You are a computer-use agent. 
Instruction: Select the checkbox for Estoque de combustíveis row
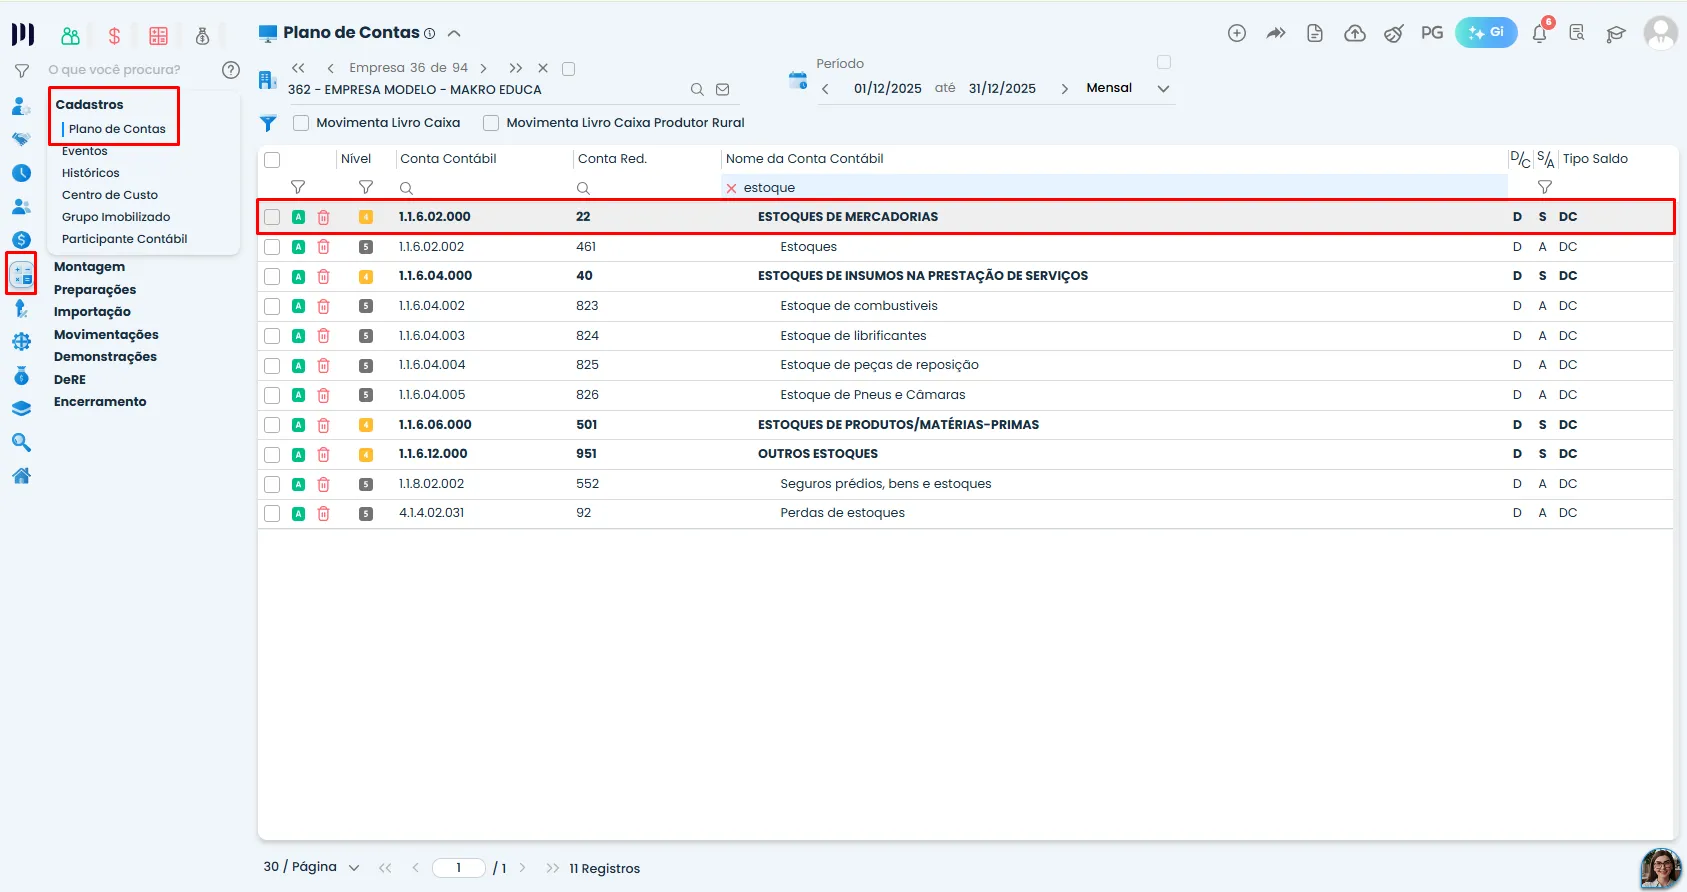click(x=272, y=306)
